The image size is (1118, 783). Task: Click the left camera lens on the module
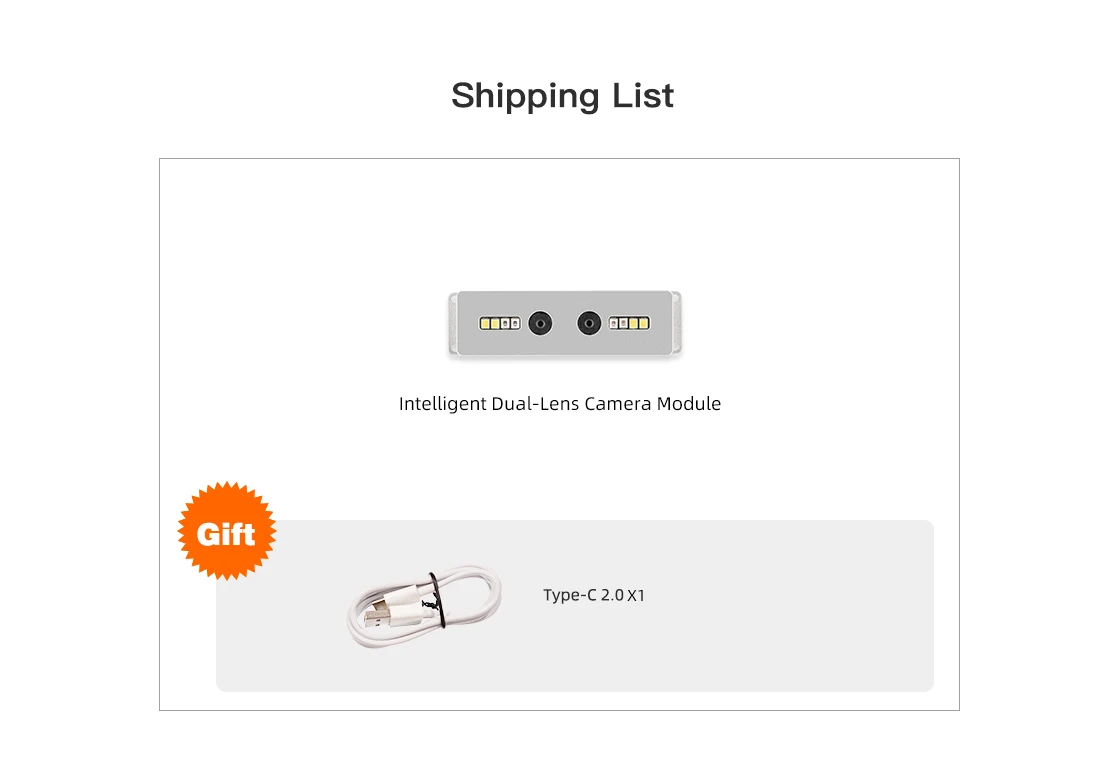pos(540,323)
